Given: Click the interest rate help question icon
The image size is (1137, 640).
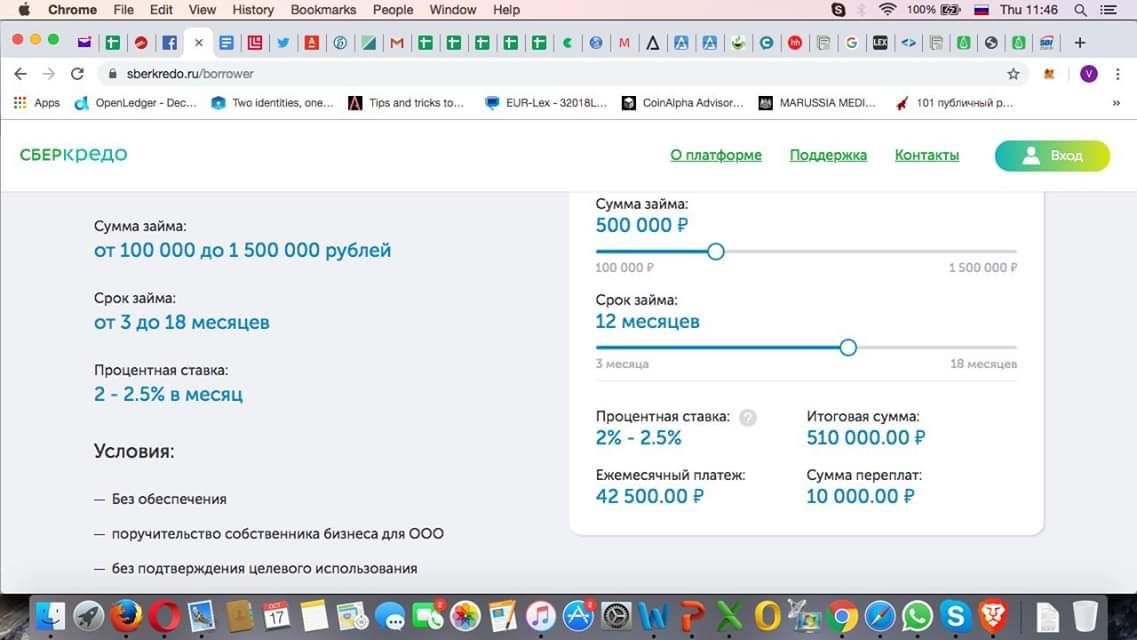Looking at the screenshot, I should click(x=748, y=417).
